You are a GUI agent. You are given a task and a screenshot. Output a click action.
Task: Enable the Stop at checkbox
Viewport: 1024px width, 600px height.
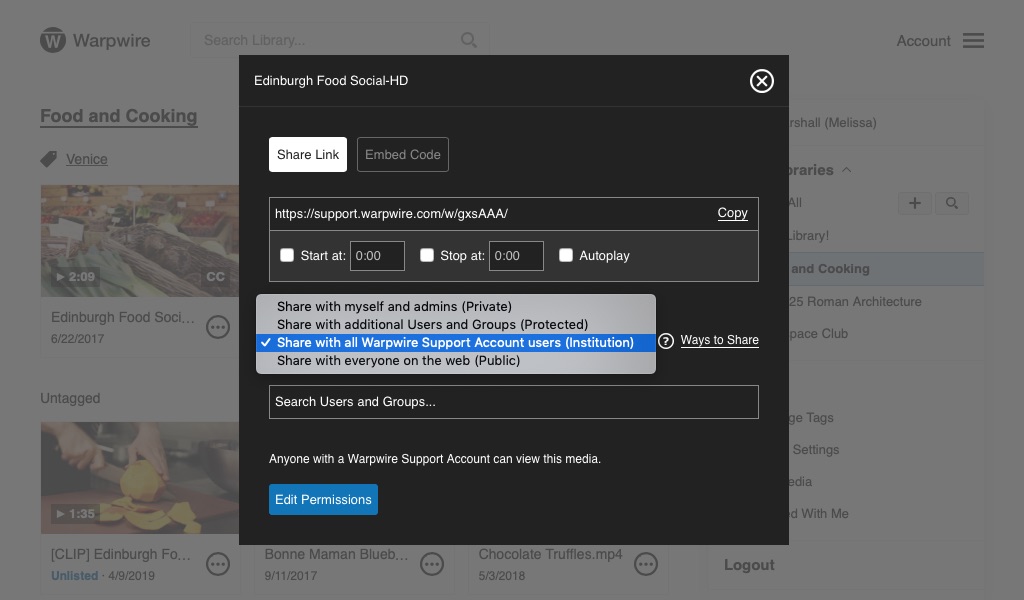coord(426,255)
